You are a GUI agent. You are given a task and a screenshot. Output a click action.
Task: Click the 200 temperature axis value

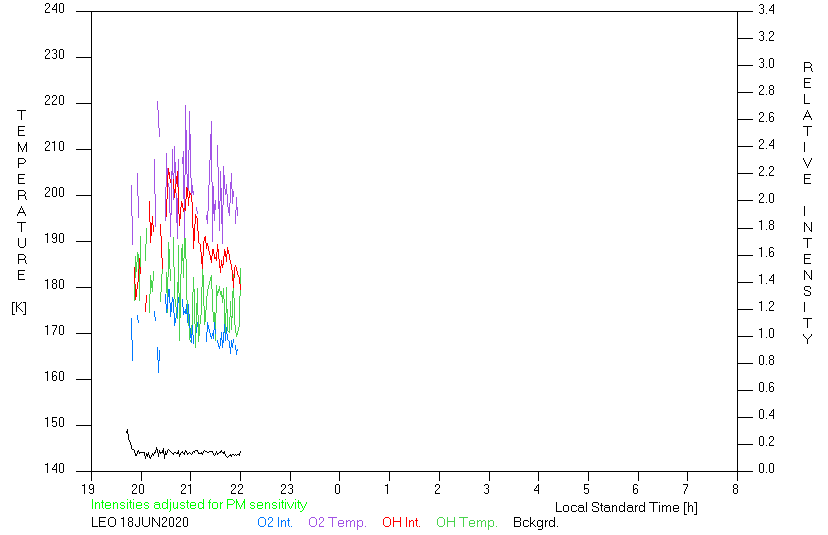click(54, 192)
